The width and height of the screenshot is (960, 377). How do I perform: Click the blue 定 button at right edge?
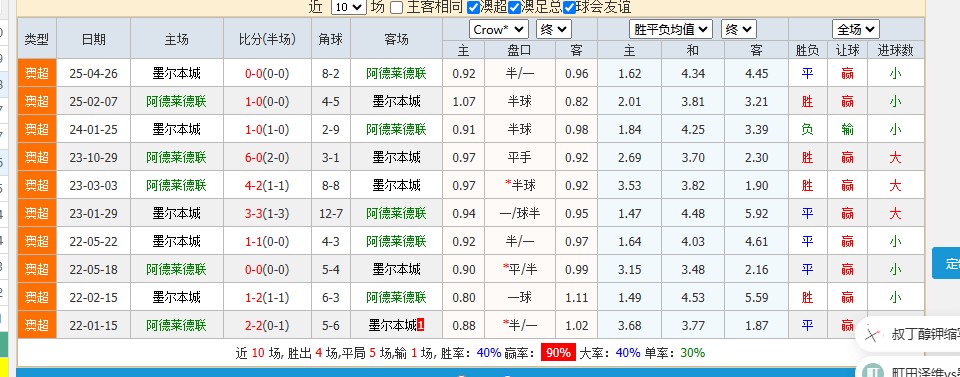(947, 264)
